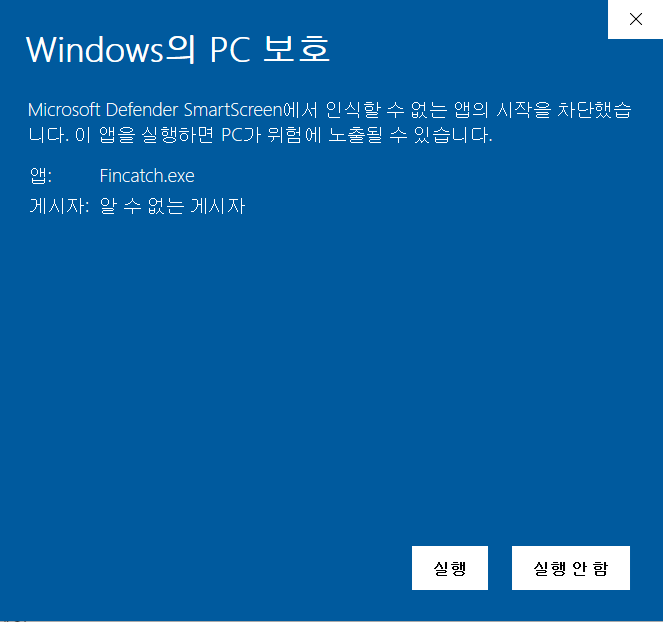Click the '게시자:' label
Viewport: 663px width, 622px height.
pos(59,206)
